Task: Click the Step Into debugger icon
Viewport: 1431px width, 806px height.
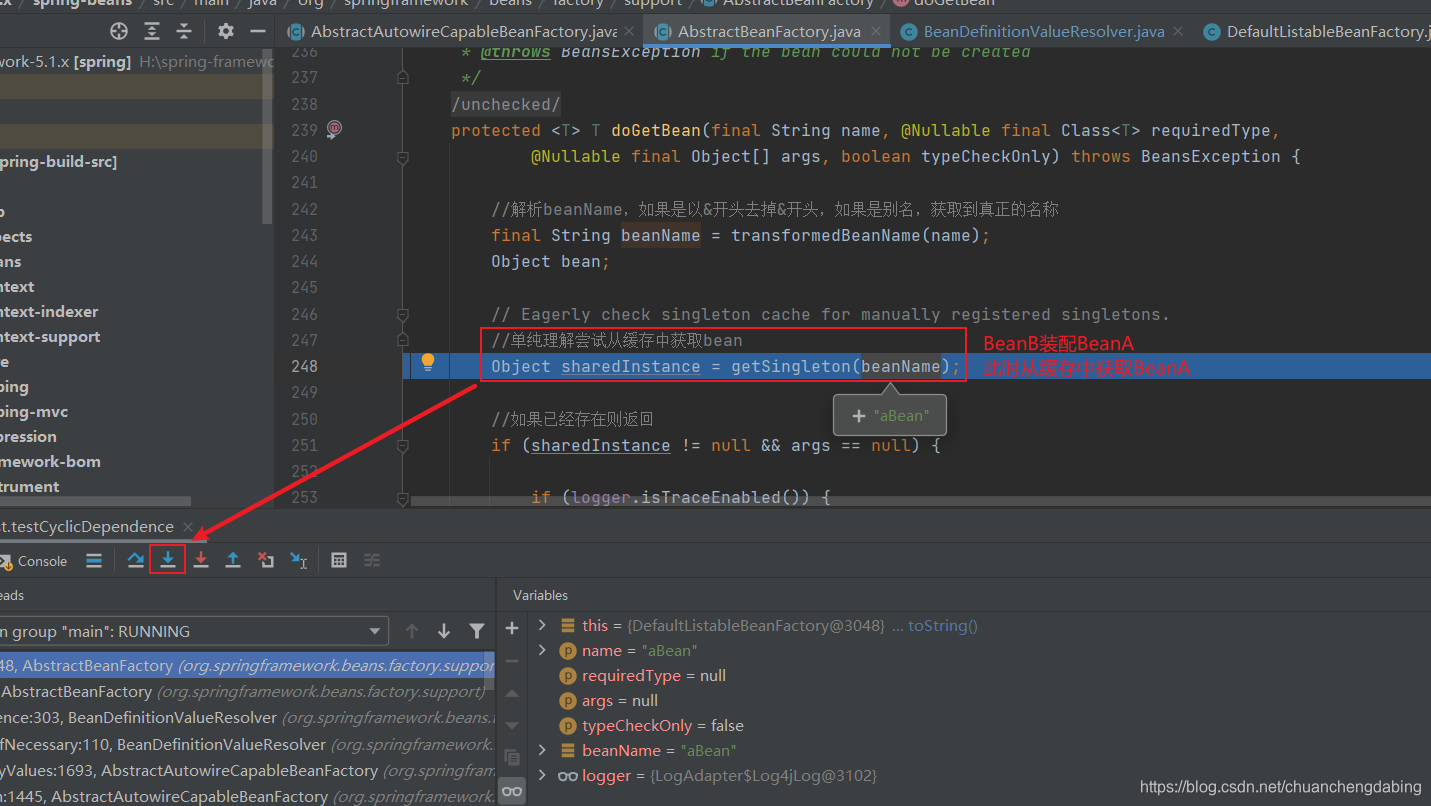Action: [x=168, y=560]
